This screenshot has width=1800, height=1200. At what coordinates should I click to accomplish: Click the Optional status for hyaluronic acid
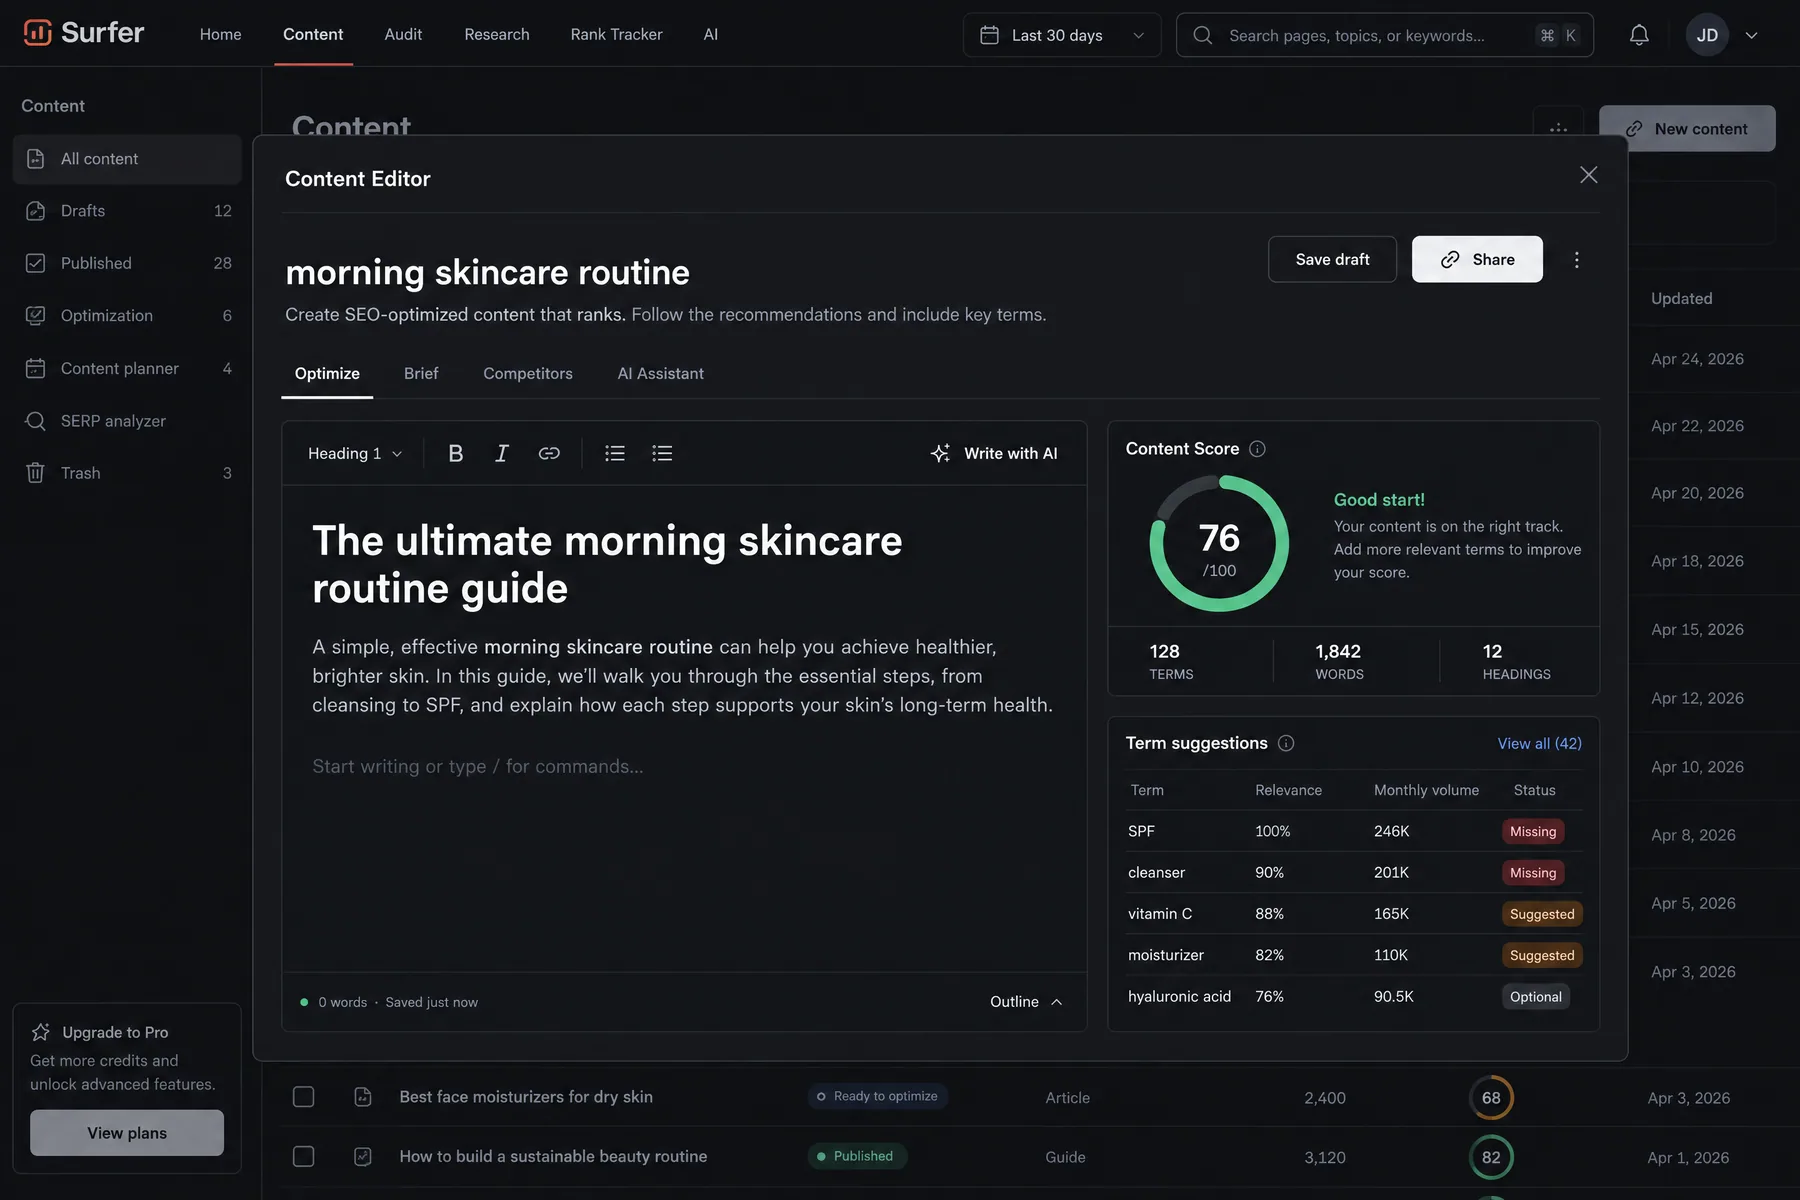point(1536,997)
